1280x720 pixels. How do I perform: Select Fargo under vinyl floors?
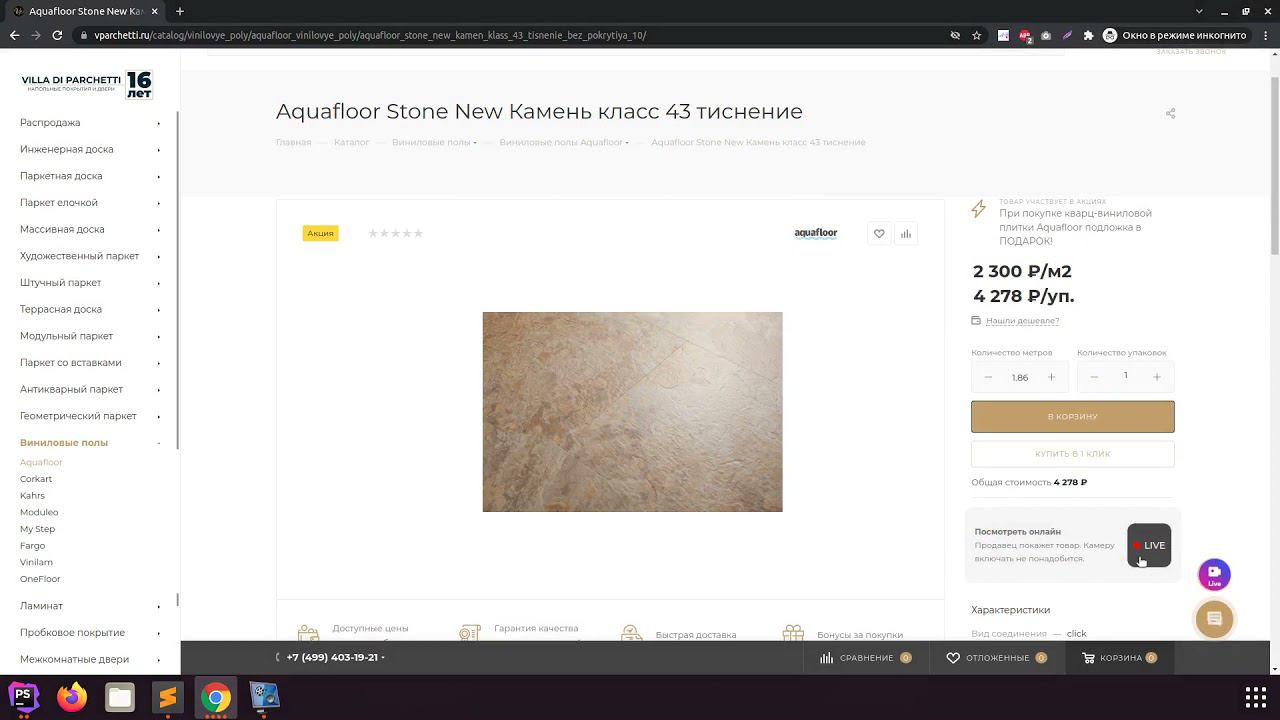(32, 546)
